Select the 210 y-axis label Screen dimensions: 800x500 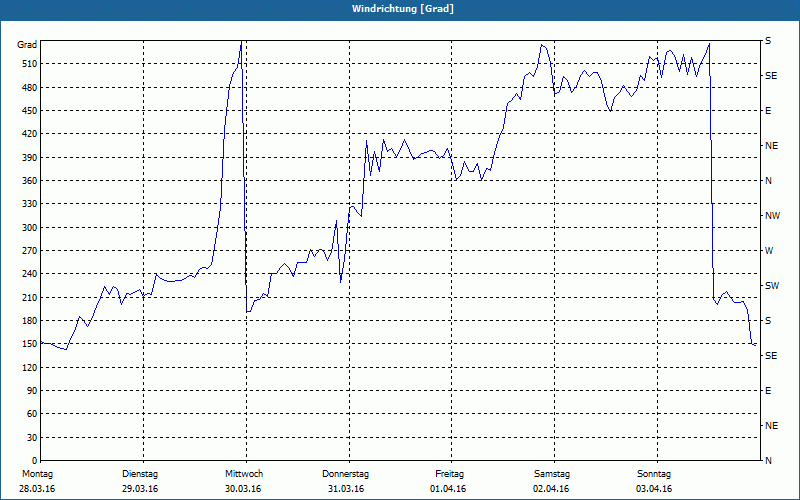point(30,297)
